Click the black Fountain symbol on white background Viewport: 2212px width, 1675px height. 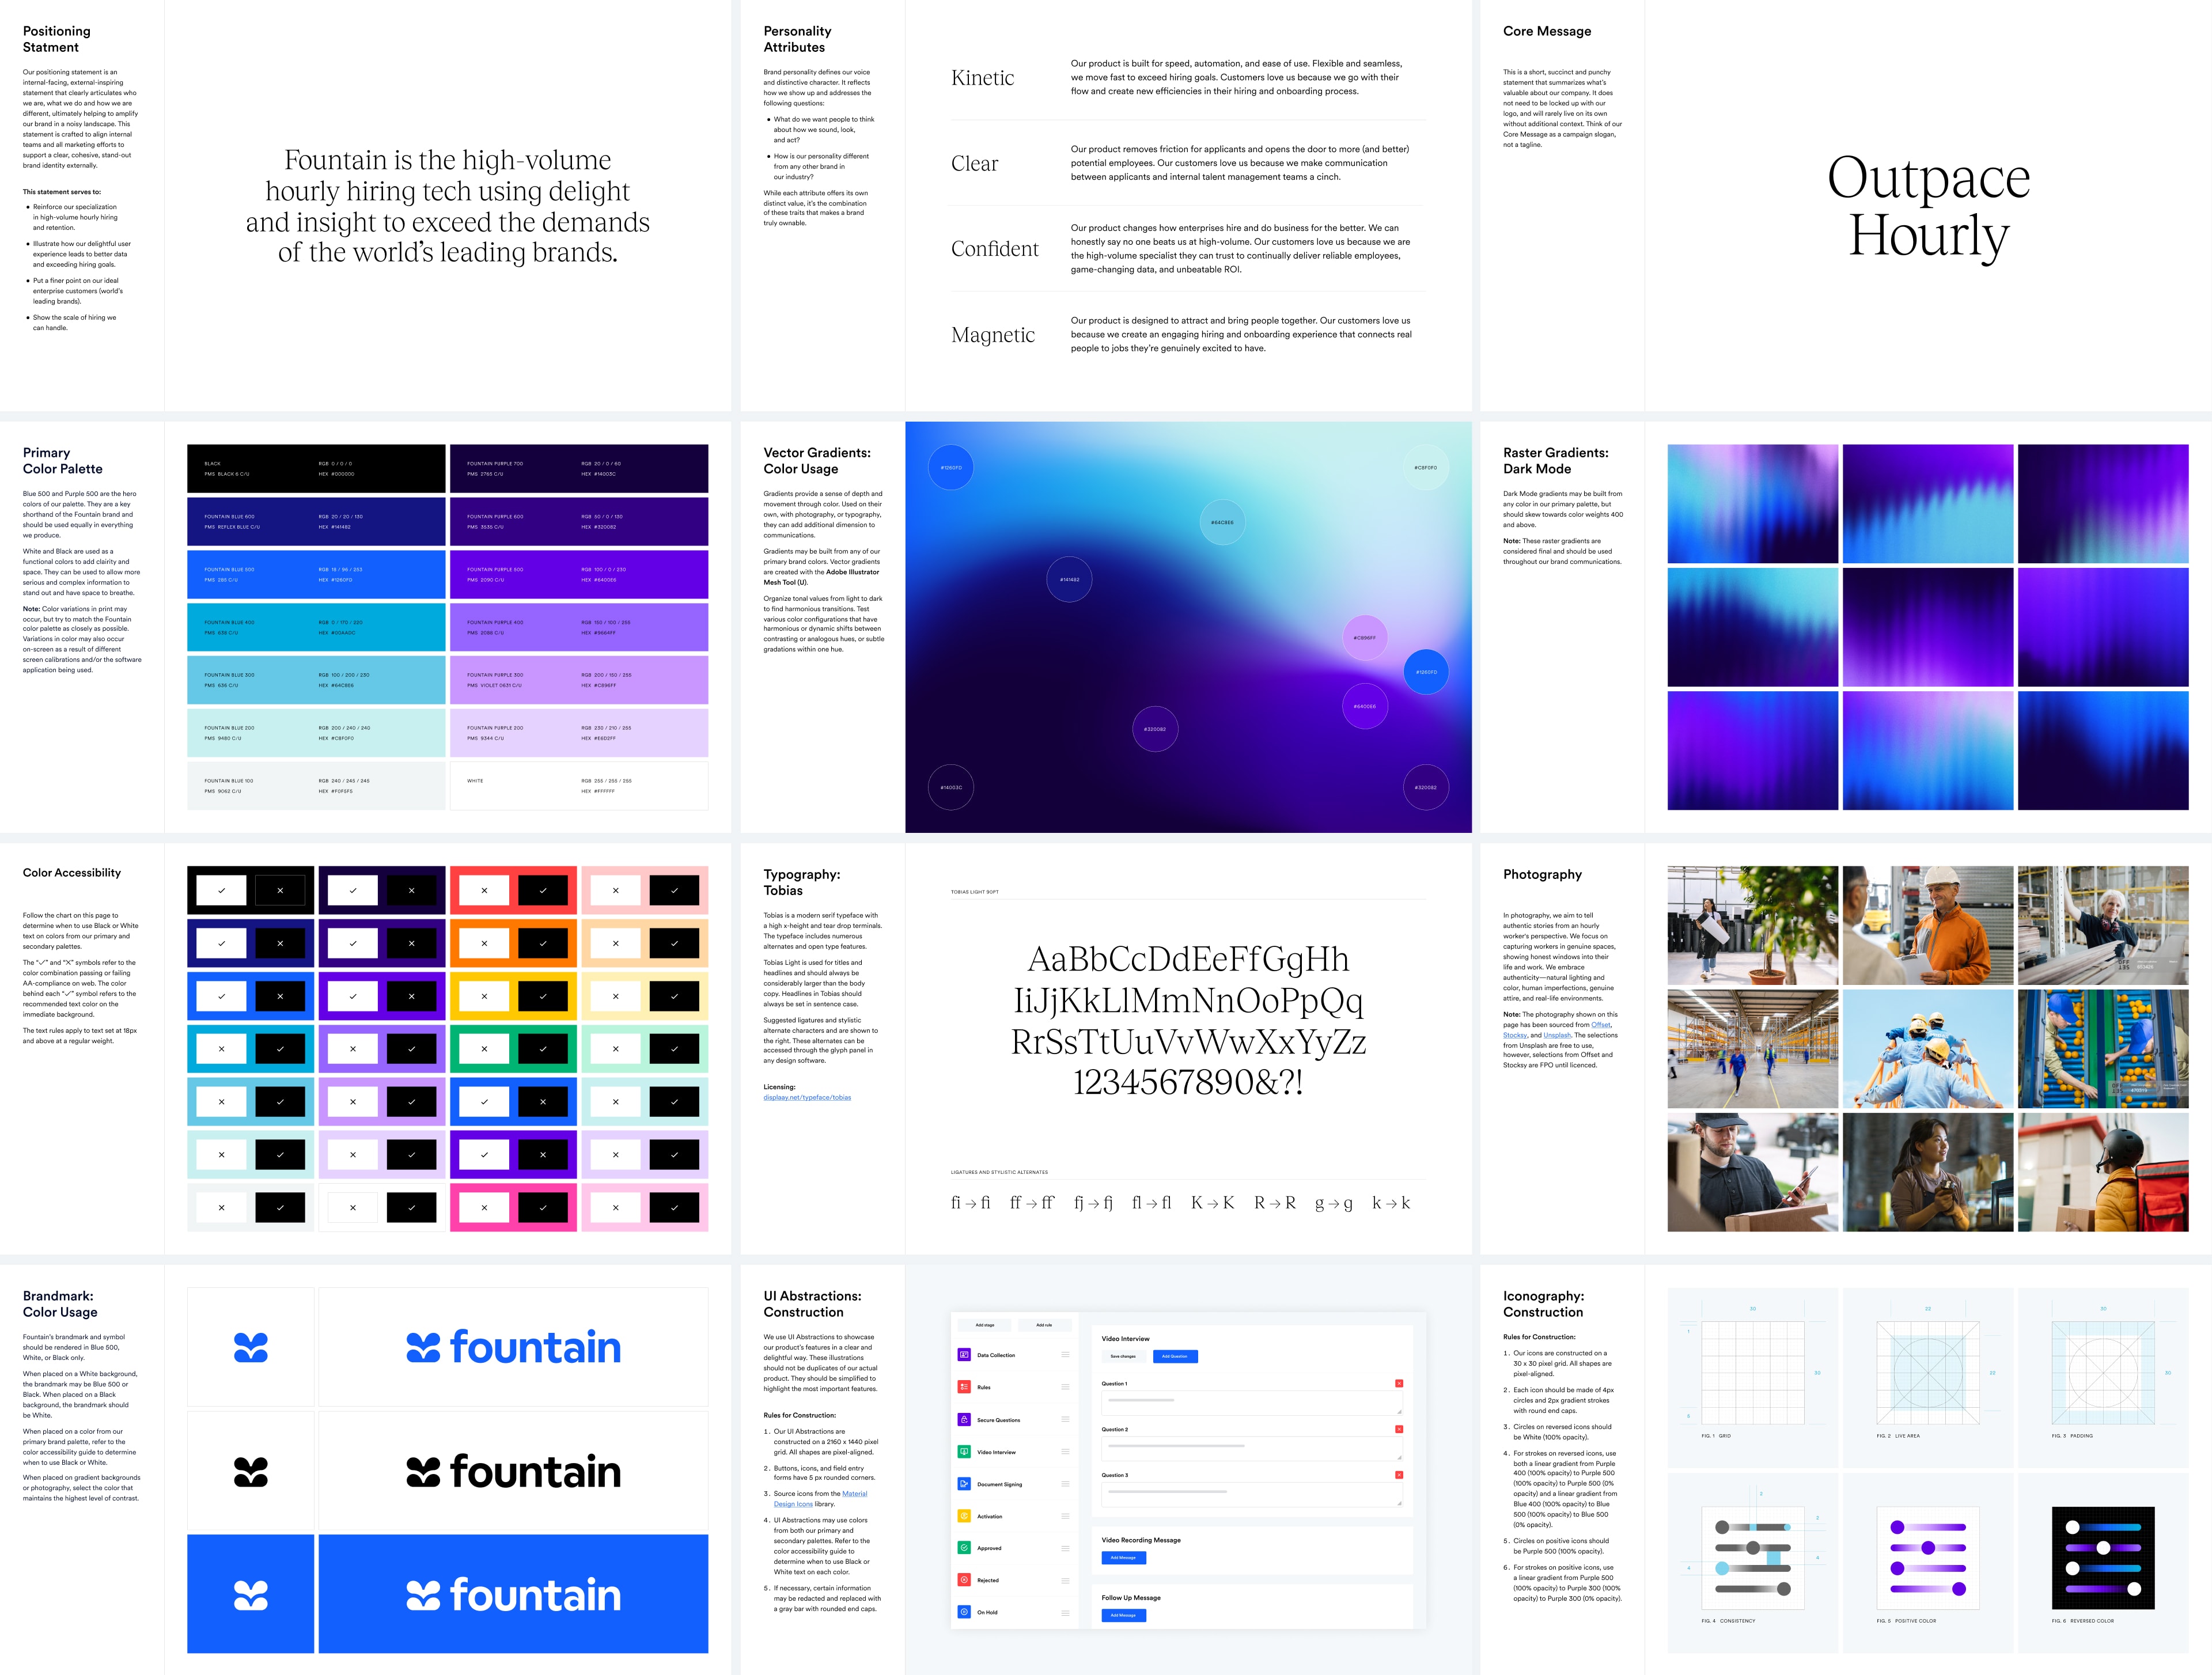251,1471
